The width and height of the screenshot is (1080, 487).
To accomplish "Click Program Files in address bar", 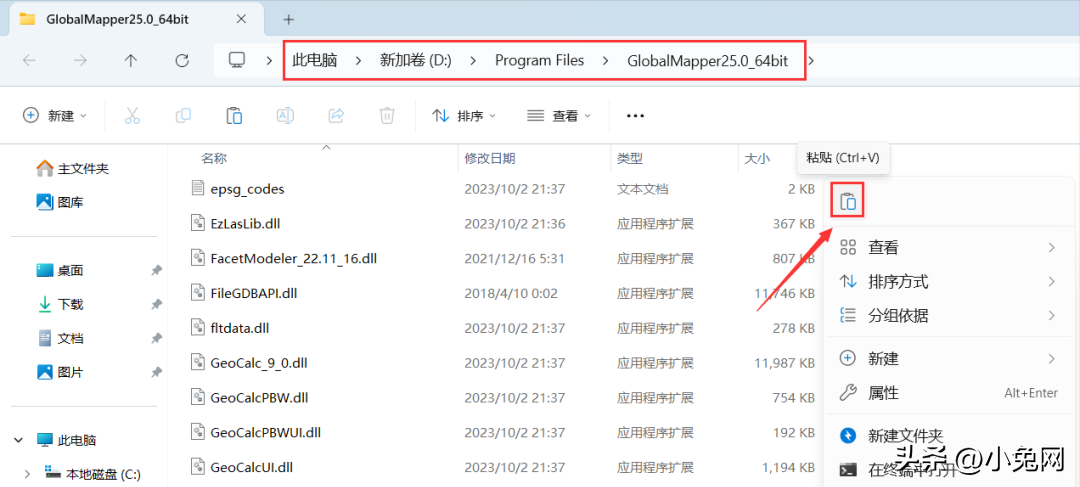I will (x=539, y=61).
